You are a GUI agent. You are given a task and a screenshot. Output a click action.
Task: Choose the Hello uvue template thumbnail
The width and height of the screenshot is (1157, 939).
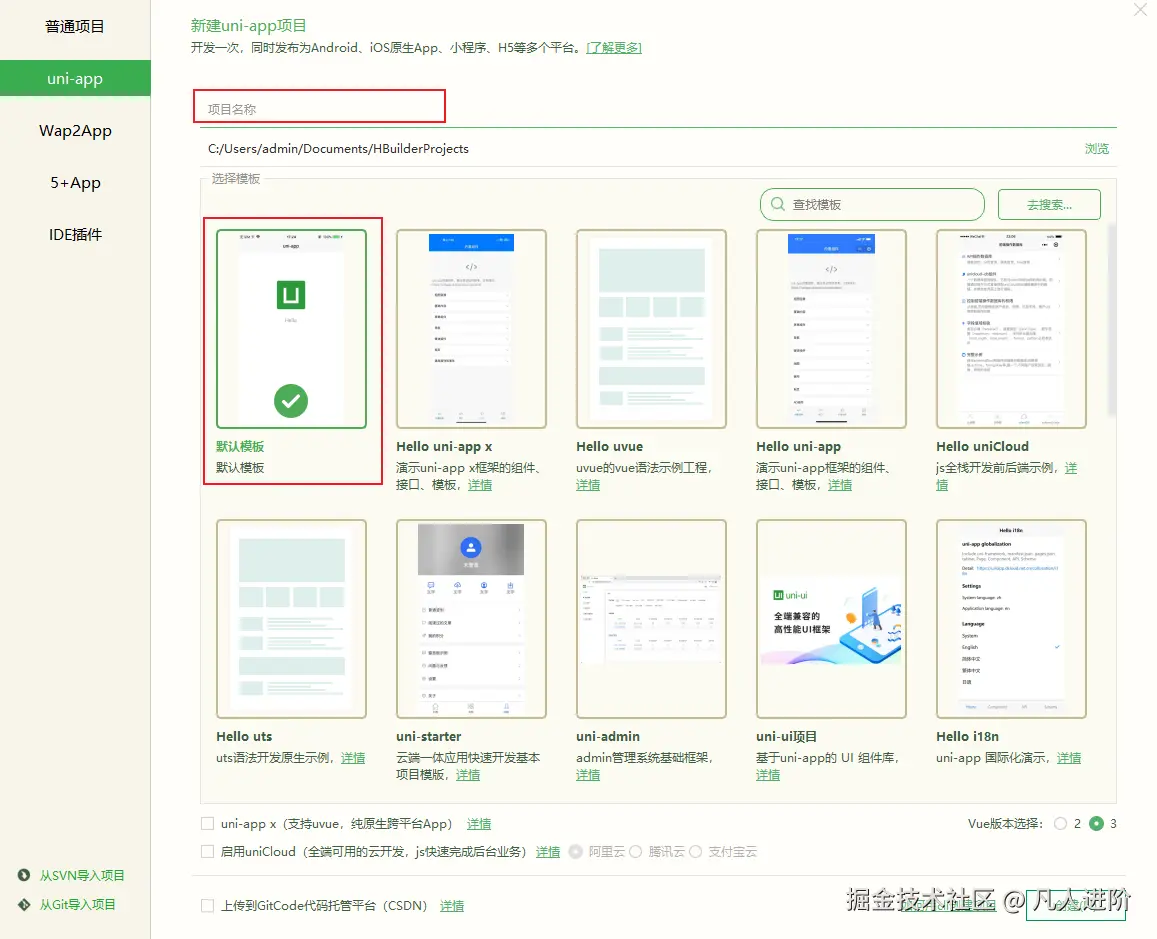[x=651, y=329]
